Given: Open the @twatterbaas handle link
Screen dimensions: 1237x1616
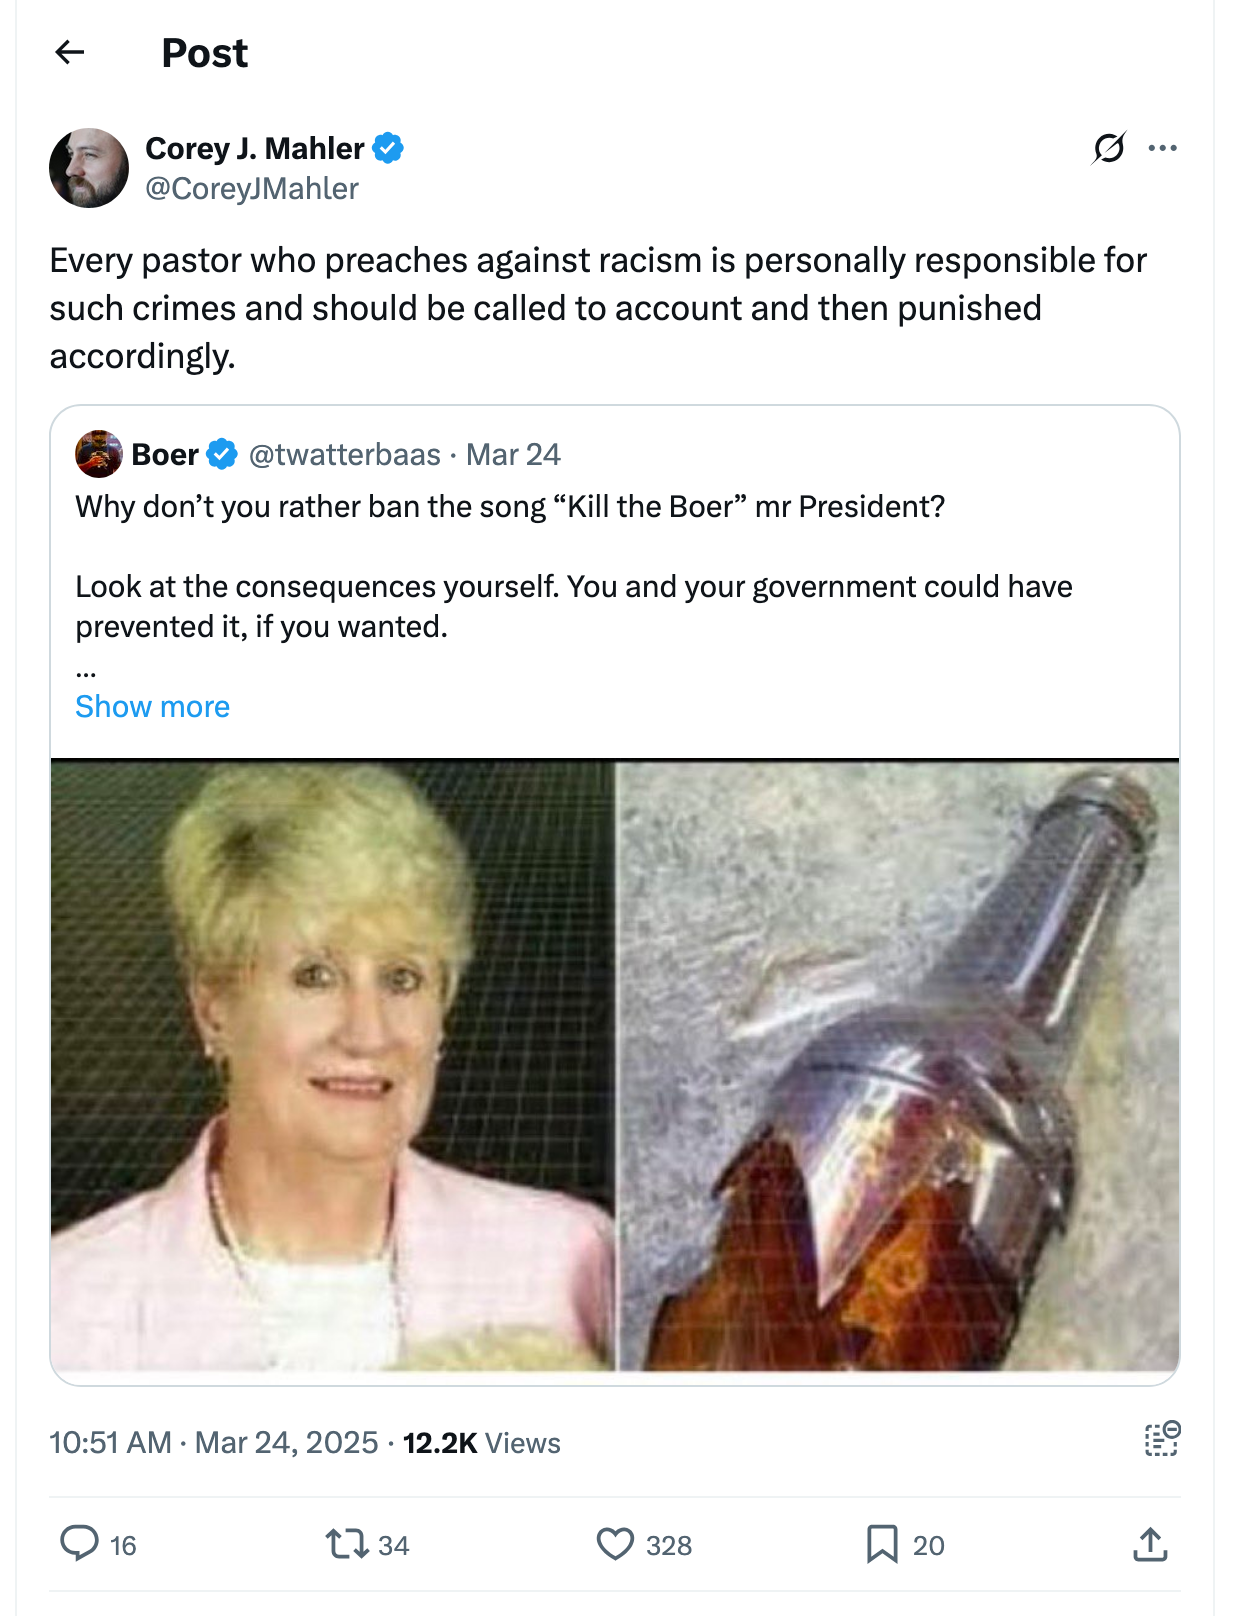Looking at the screenshot, I should point(344,454).
